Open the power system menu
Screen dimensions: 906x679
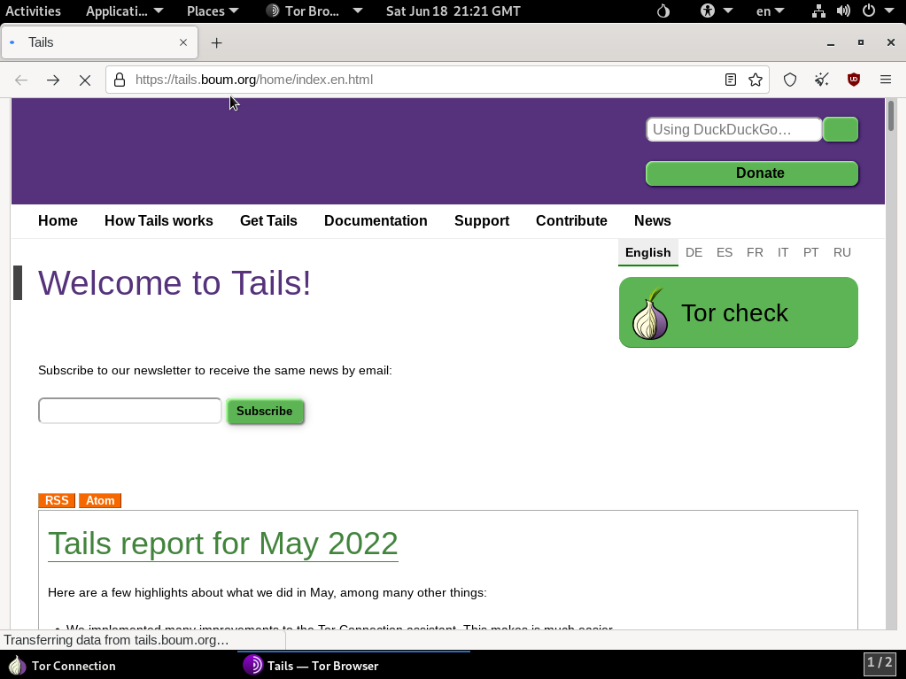pyautogui.click(x=877, y=11)
